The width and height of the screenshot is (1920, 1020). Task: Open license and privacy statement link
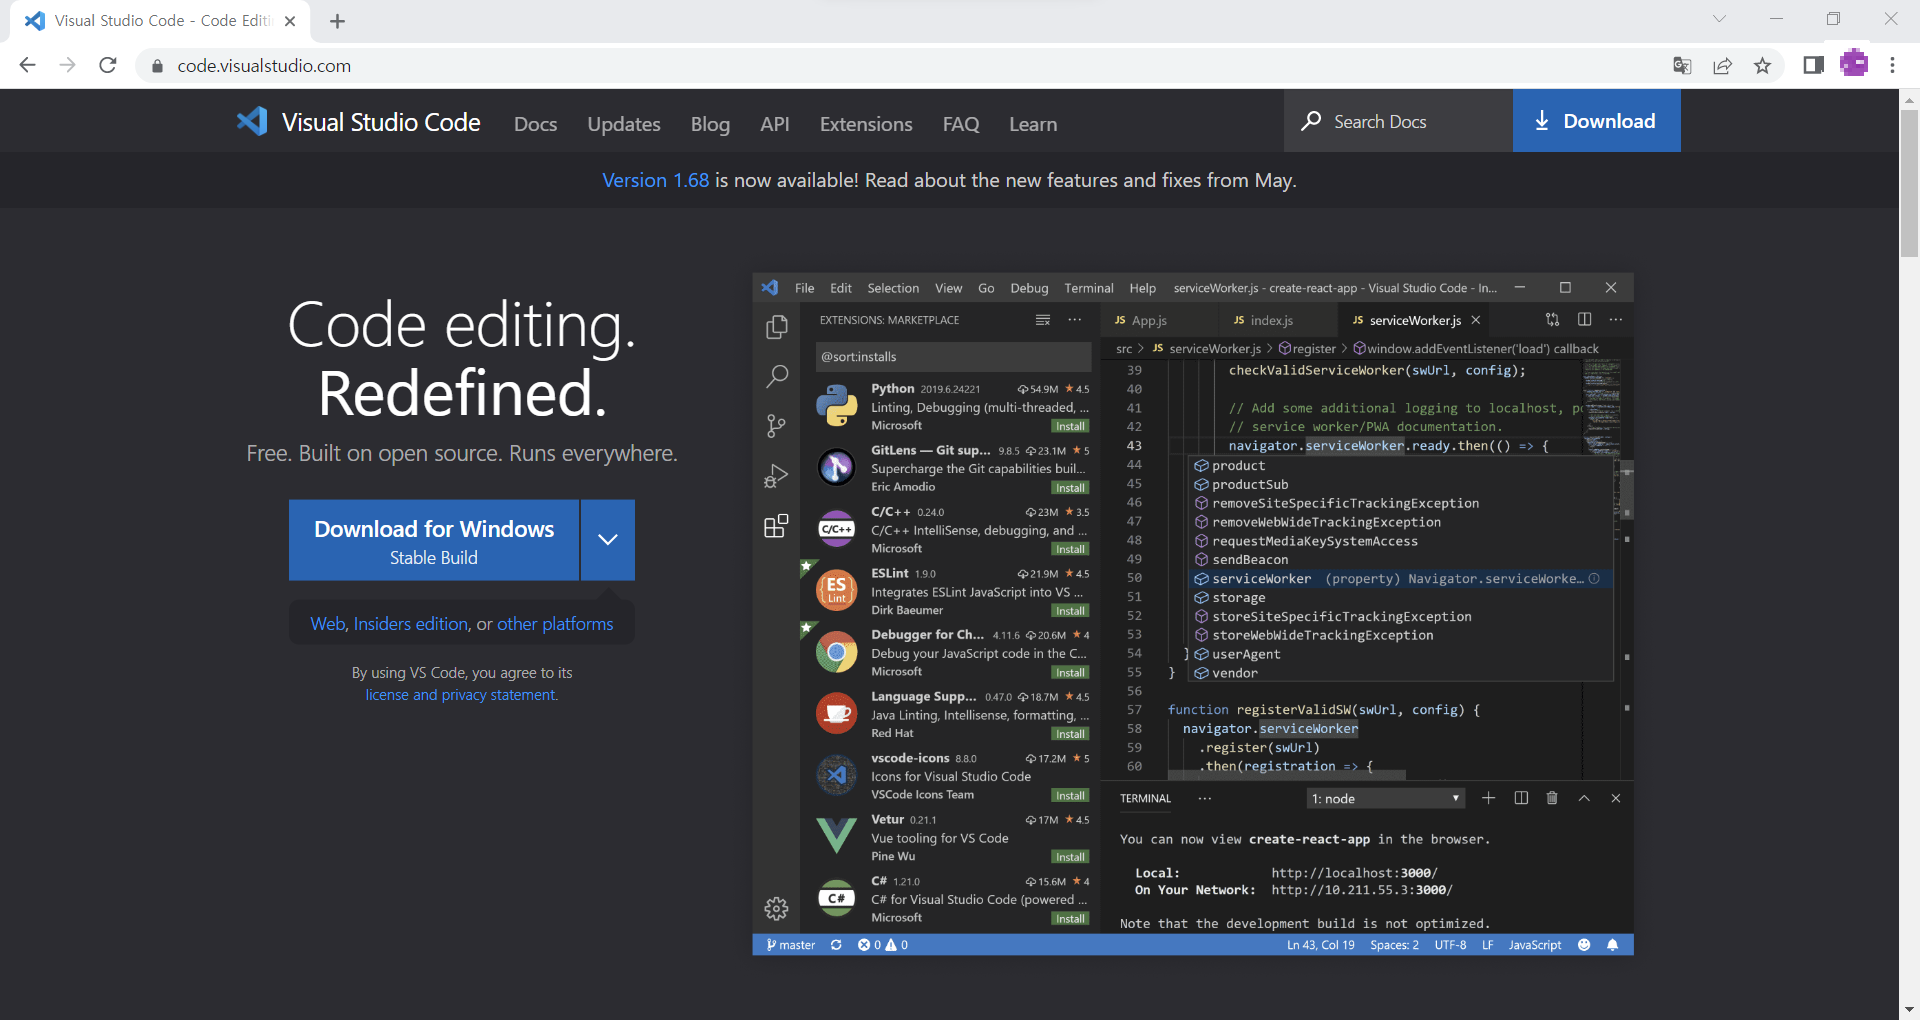[462, 695]
